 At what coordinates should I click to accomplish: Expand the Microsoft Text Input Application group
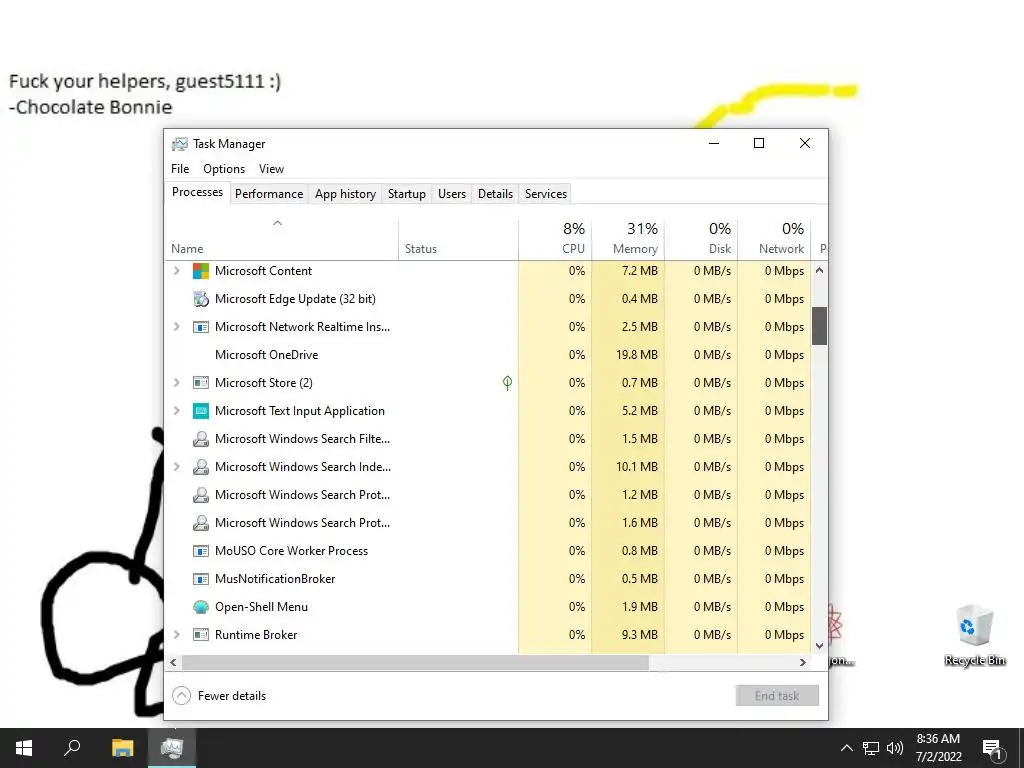coord(176,411)
